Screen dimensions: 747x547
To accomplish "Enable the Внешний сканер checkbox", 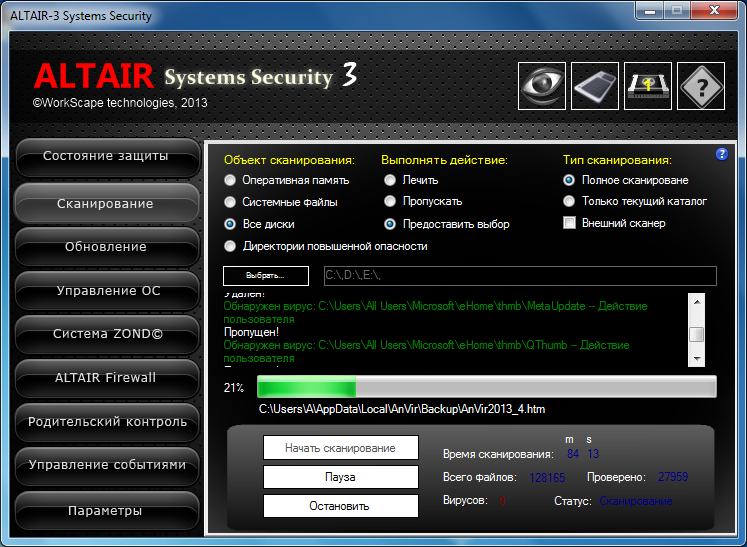I will coord(569,223).
